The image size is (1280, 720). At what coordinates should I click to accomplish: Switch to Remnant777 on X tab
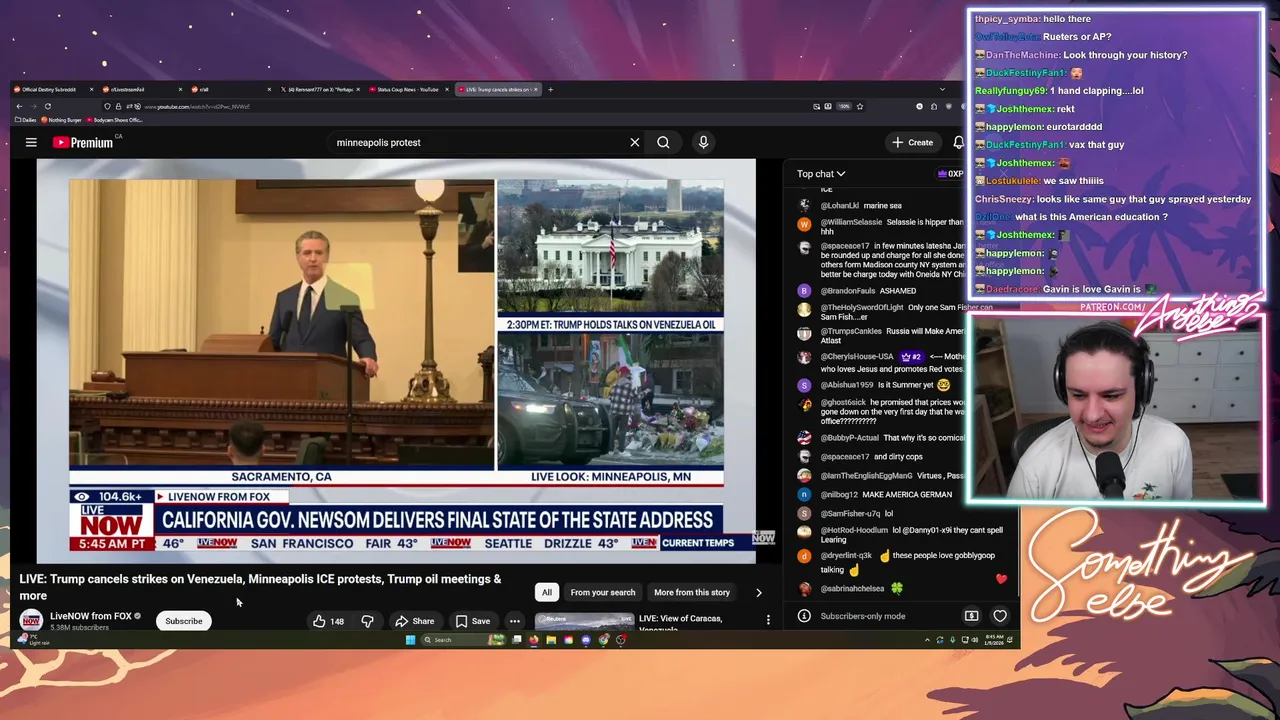(321, 89)
